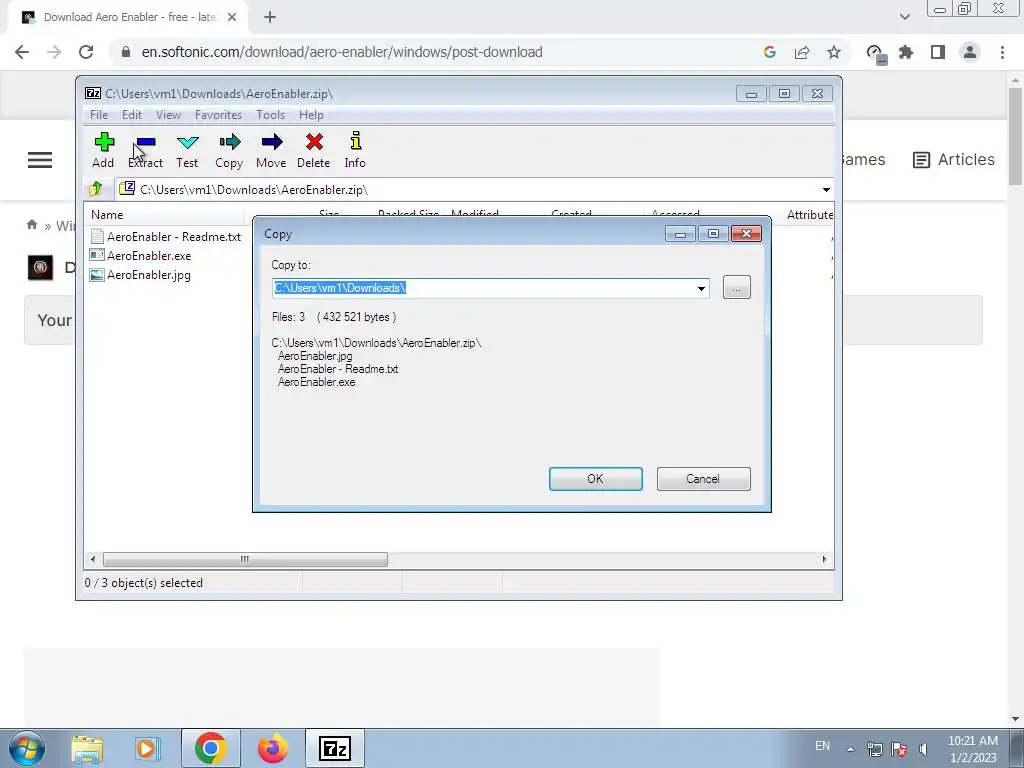Close the Copy dialog with red X

(746, 234)
